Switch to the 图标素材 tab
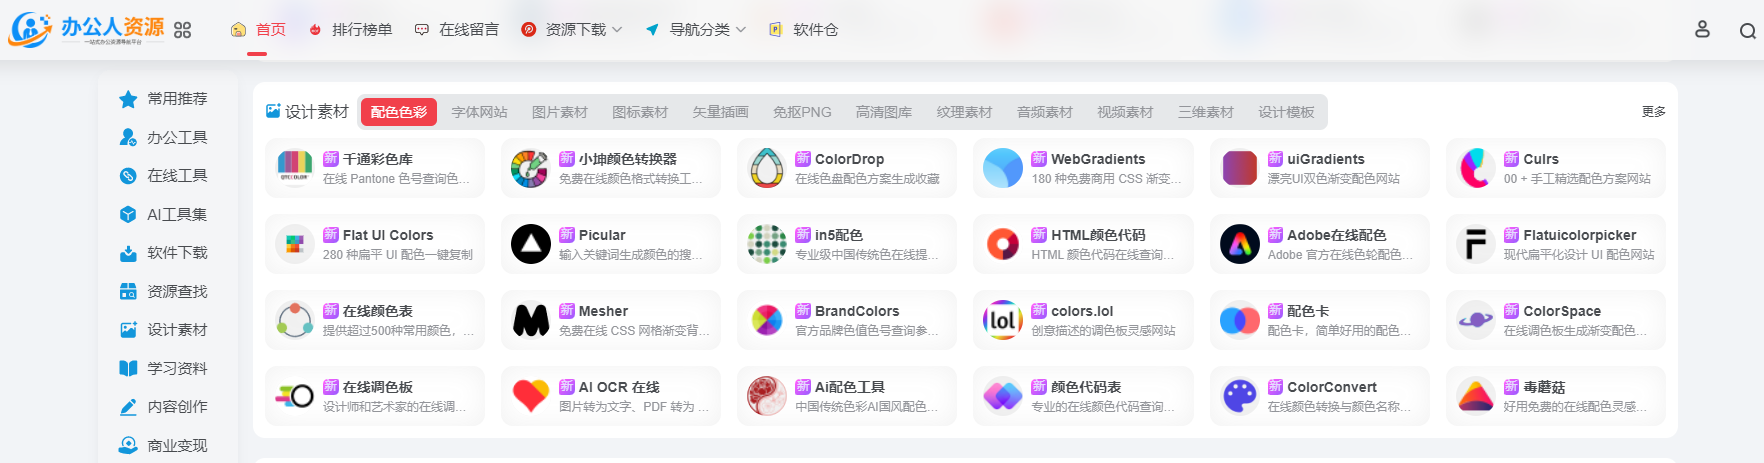Screen dimensions: 1764x463 click(x=640, y=112)
